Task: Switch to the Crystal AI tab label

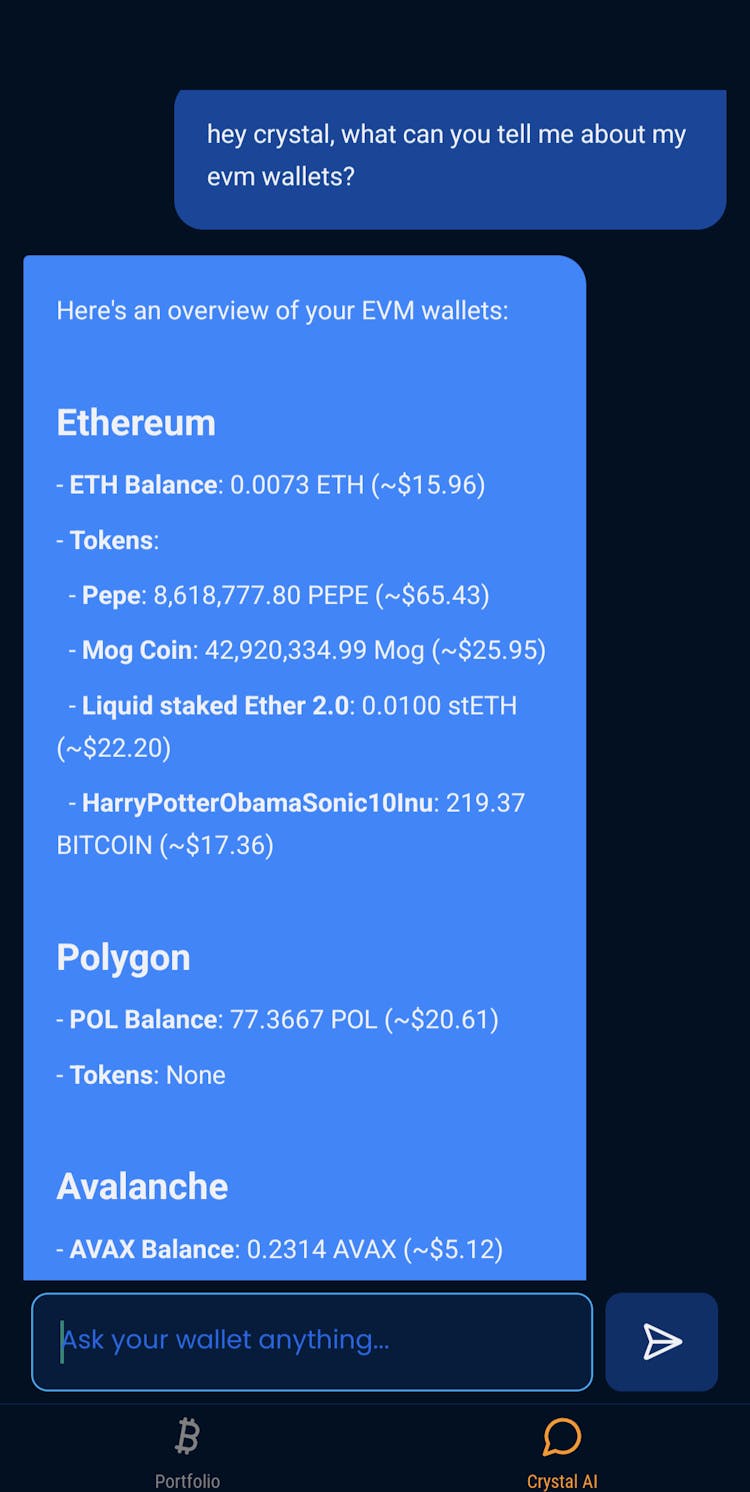Action: [x=562, y=1480]
